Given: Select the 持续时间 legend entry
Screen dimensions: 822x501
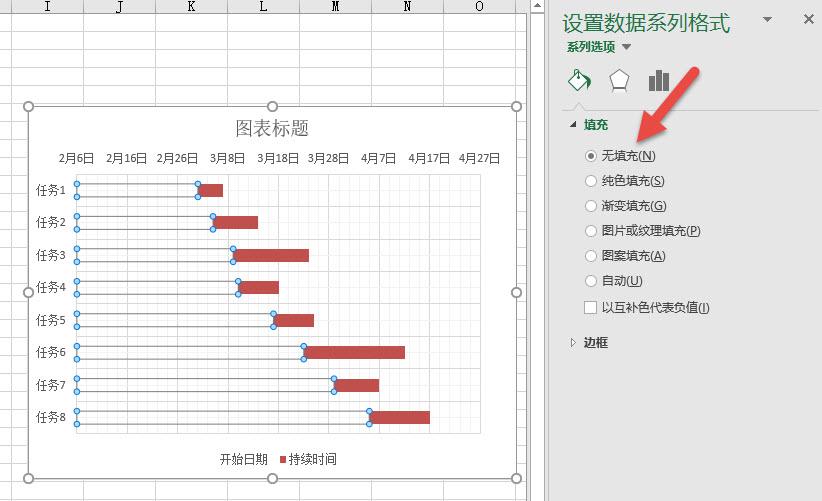Looking at the screenshot, I should (x=308, y=460).
